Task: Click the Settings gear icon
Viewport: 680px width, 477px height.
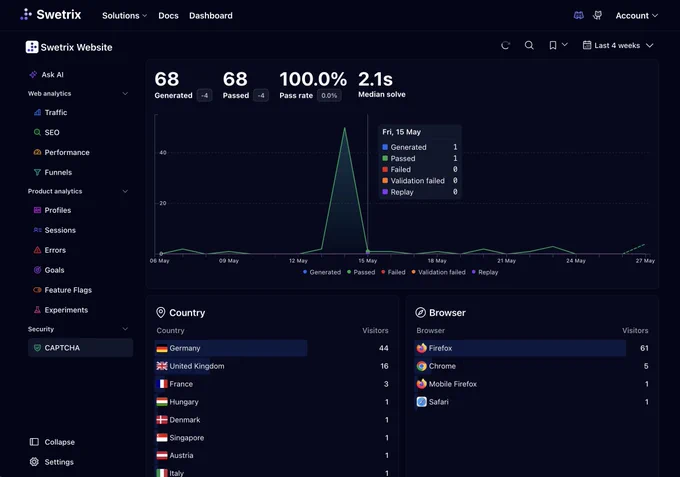Action: [x=34, y=462]
